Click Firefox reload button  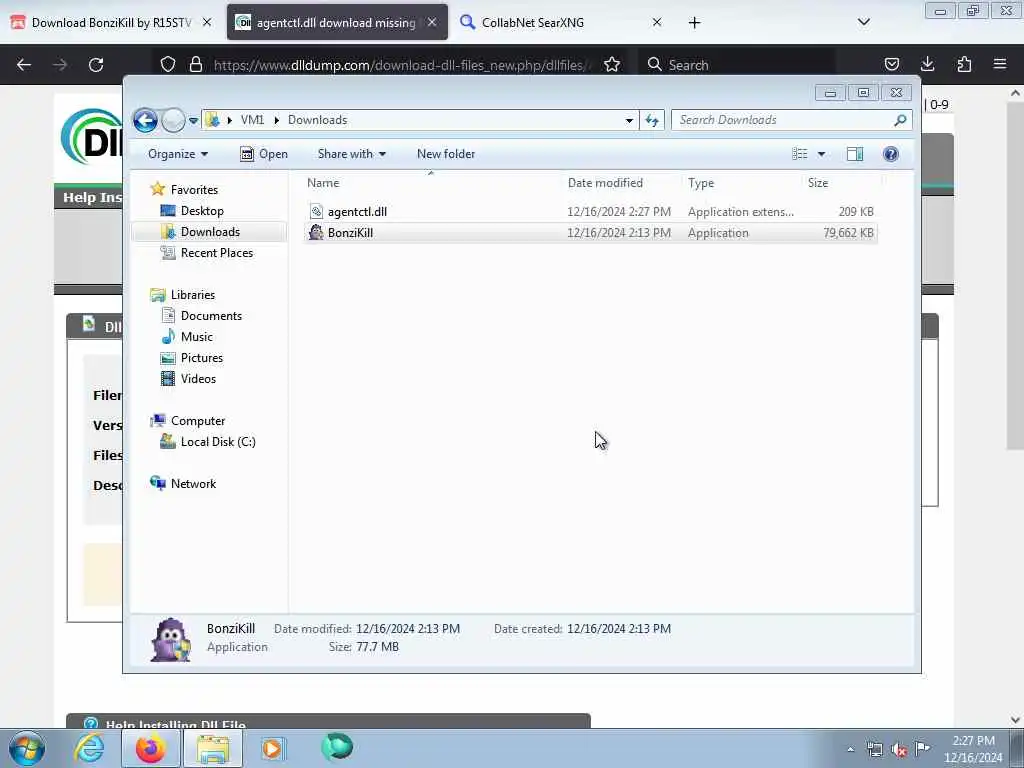point(96,65)
